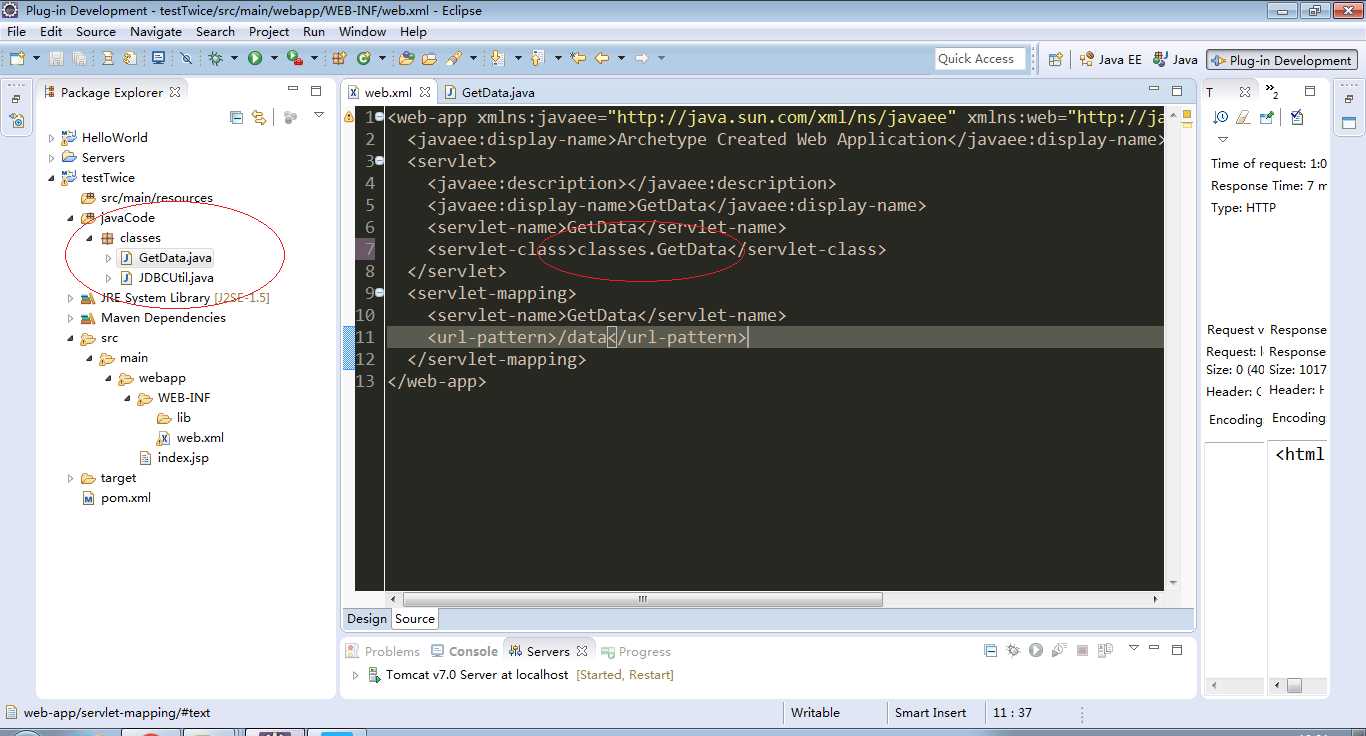Toggle Link with Editor in Package Explorer
This screenshot has width=1366, height=736.
coord(259,117)
